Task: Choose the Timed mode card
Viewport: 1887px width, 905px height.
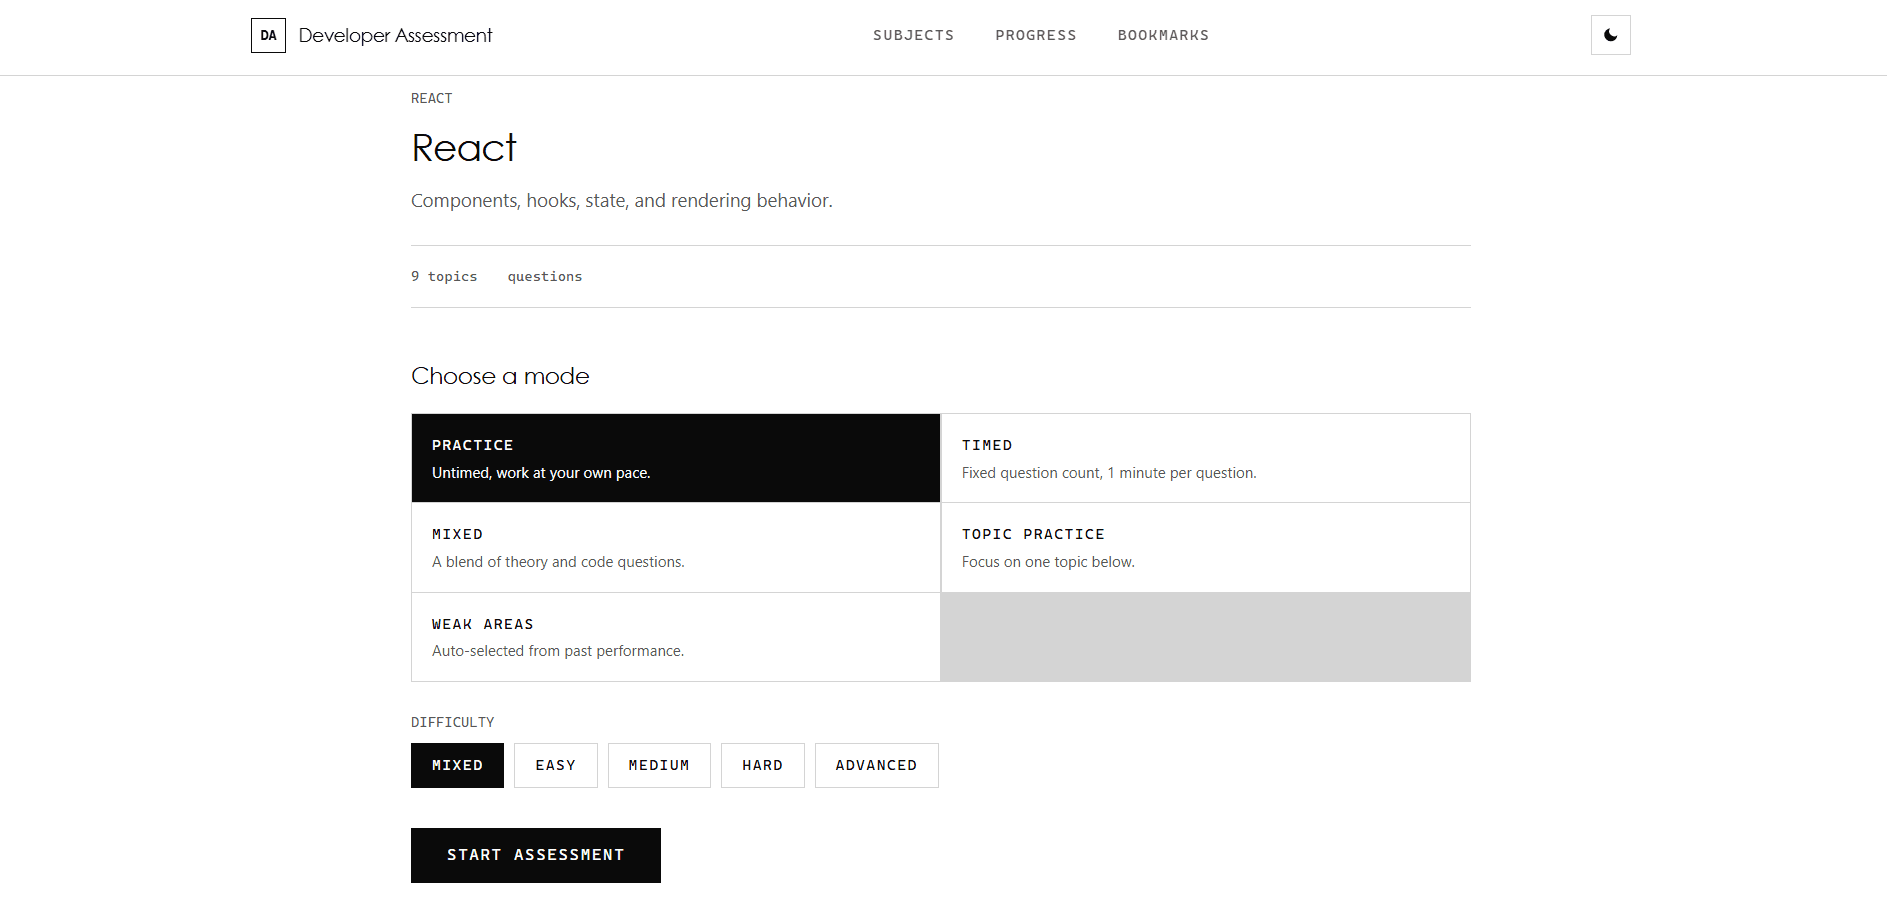Action: (x=1206, y=458)
